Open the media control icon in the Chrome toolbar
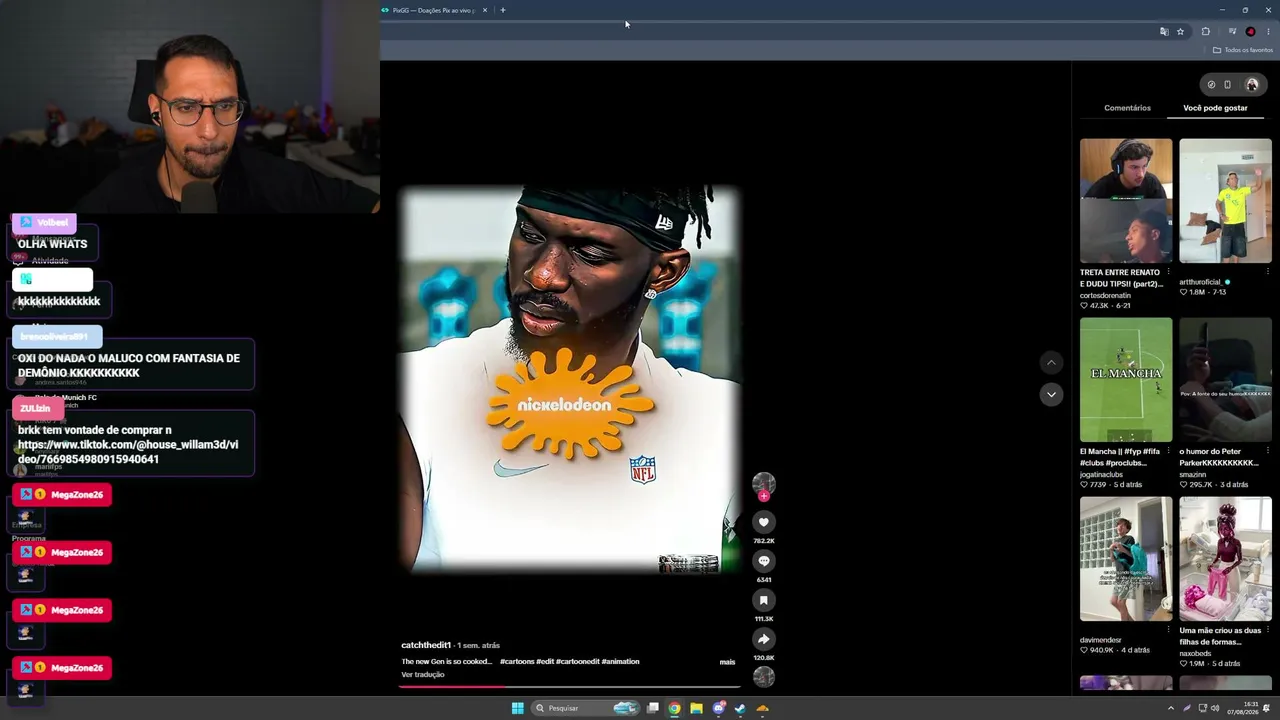This screenshot has width=1280, height=720. point(1232,32)
